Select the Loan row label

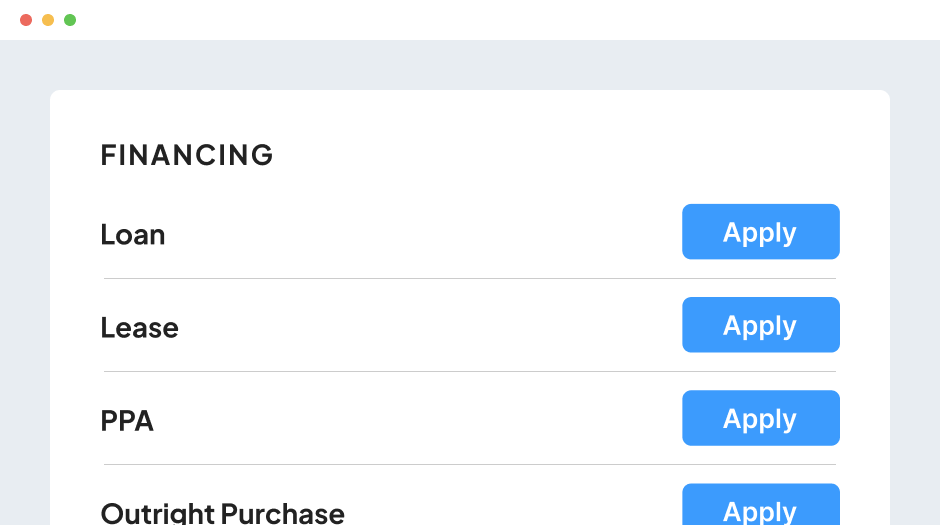click(133, 235)
